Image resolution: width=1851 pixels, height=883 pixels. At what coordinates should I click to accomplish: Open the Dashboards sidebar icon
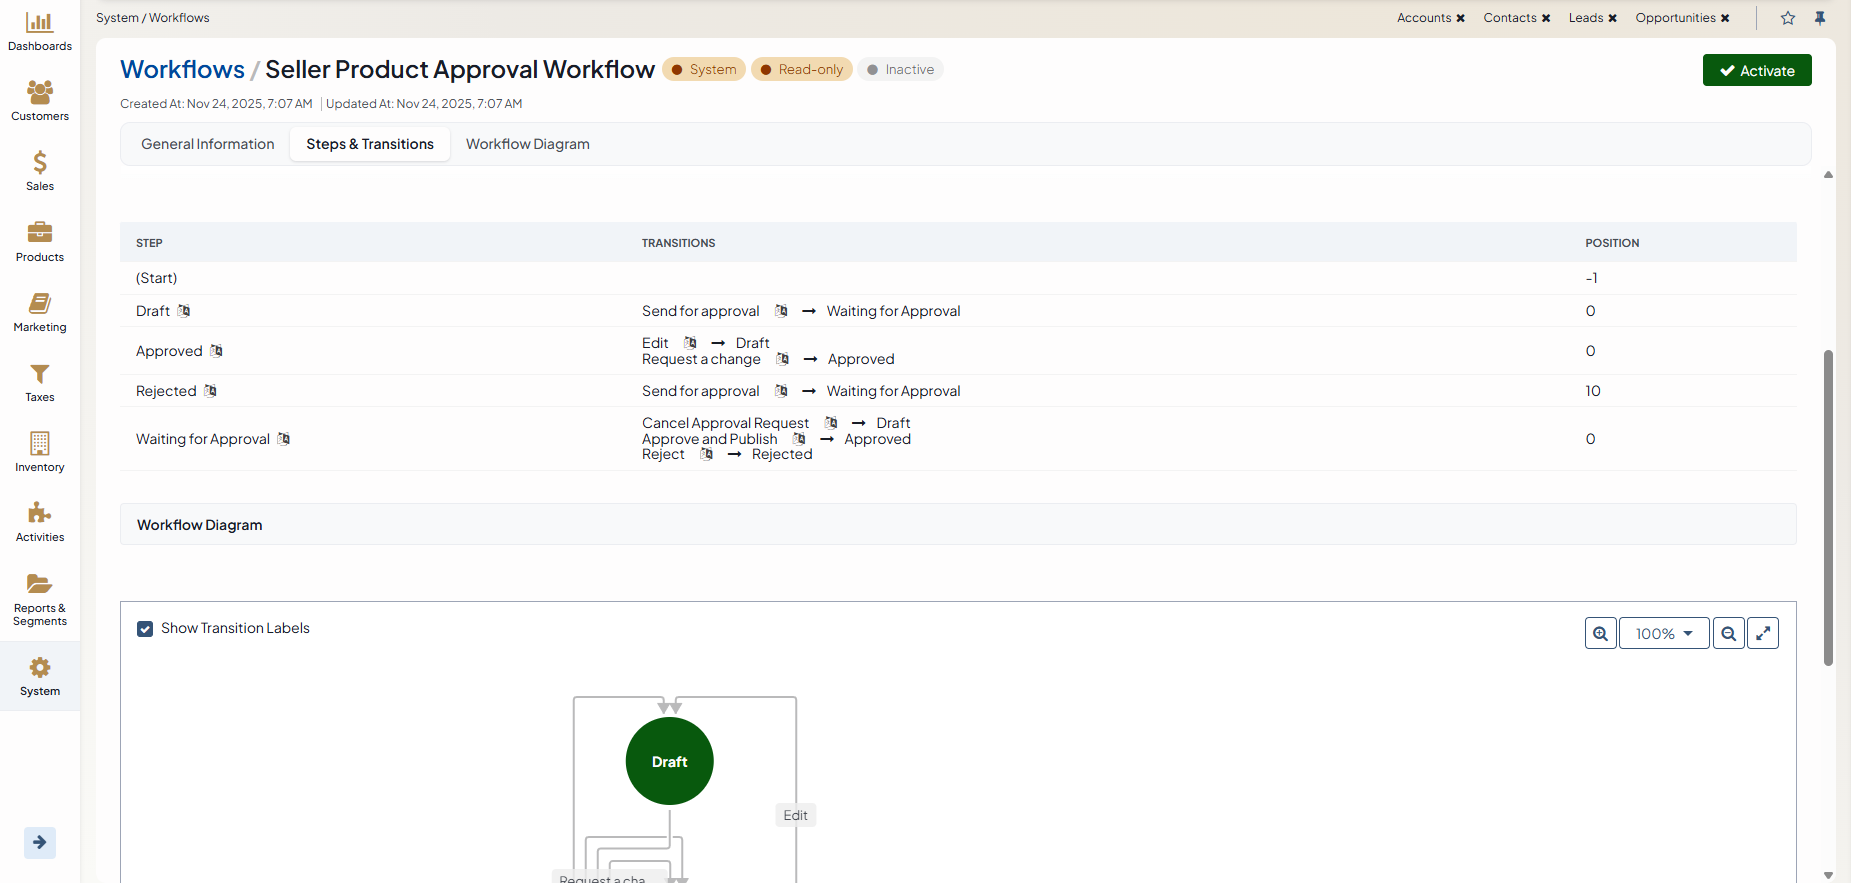40,32
